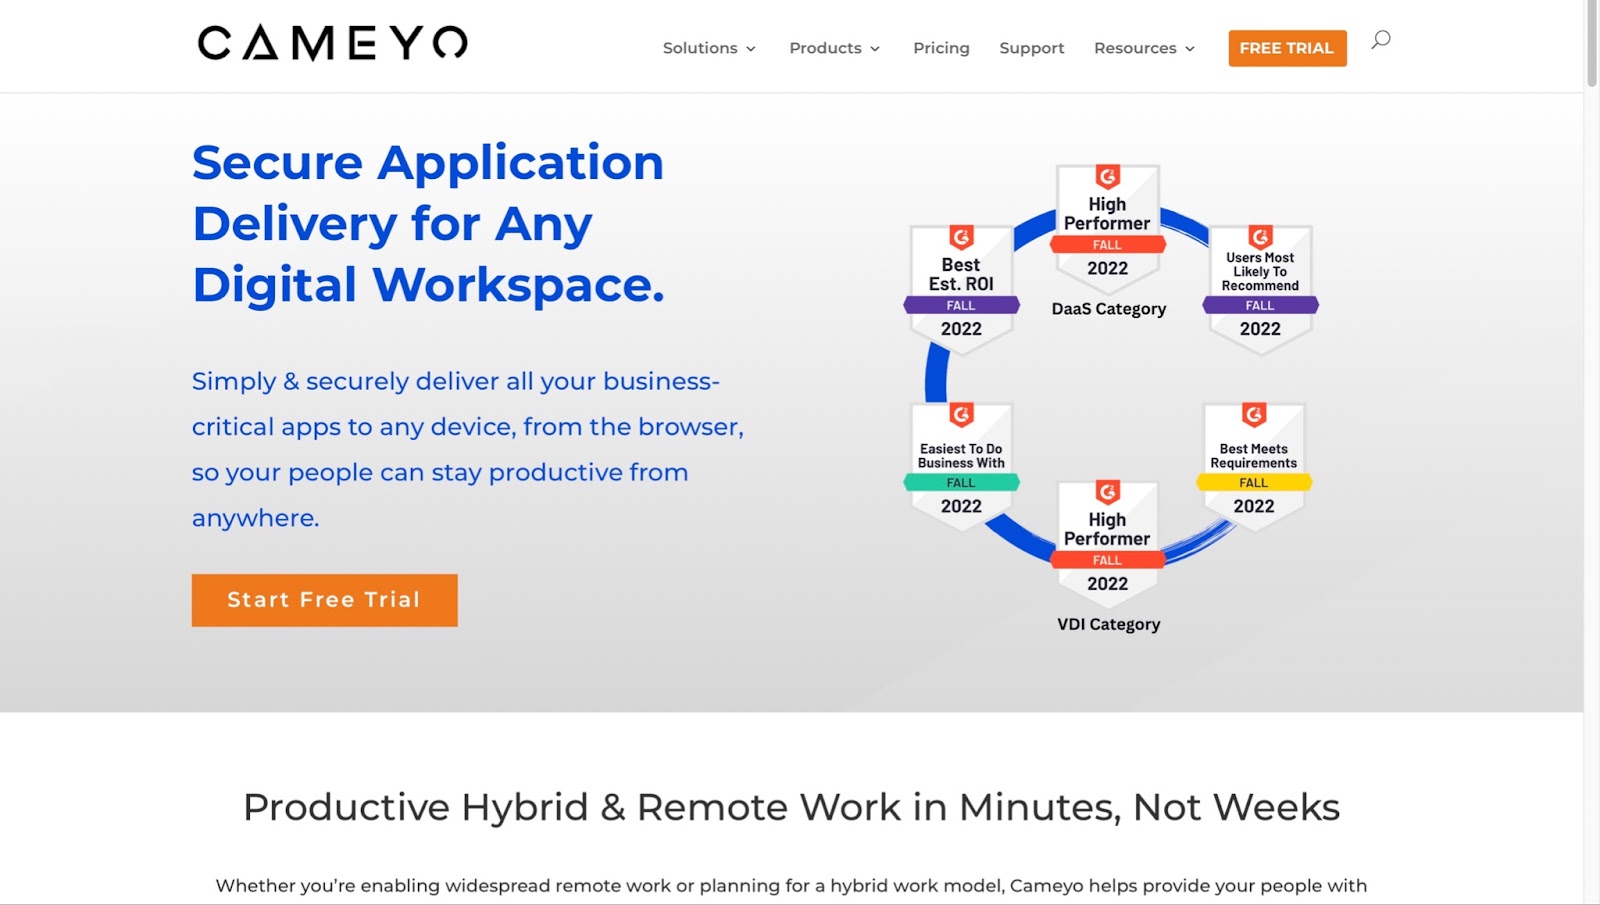Screen dimensions: 1600x905
Task: Click the Easiest To Do Business With badge
Action: [961, 466]
